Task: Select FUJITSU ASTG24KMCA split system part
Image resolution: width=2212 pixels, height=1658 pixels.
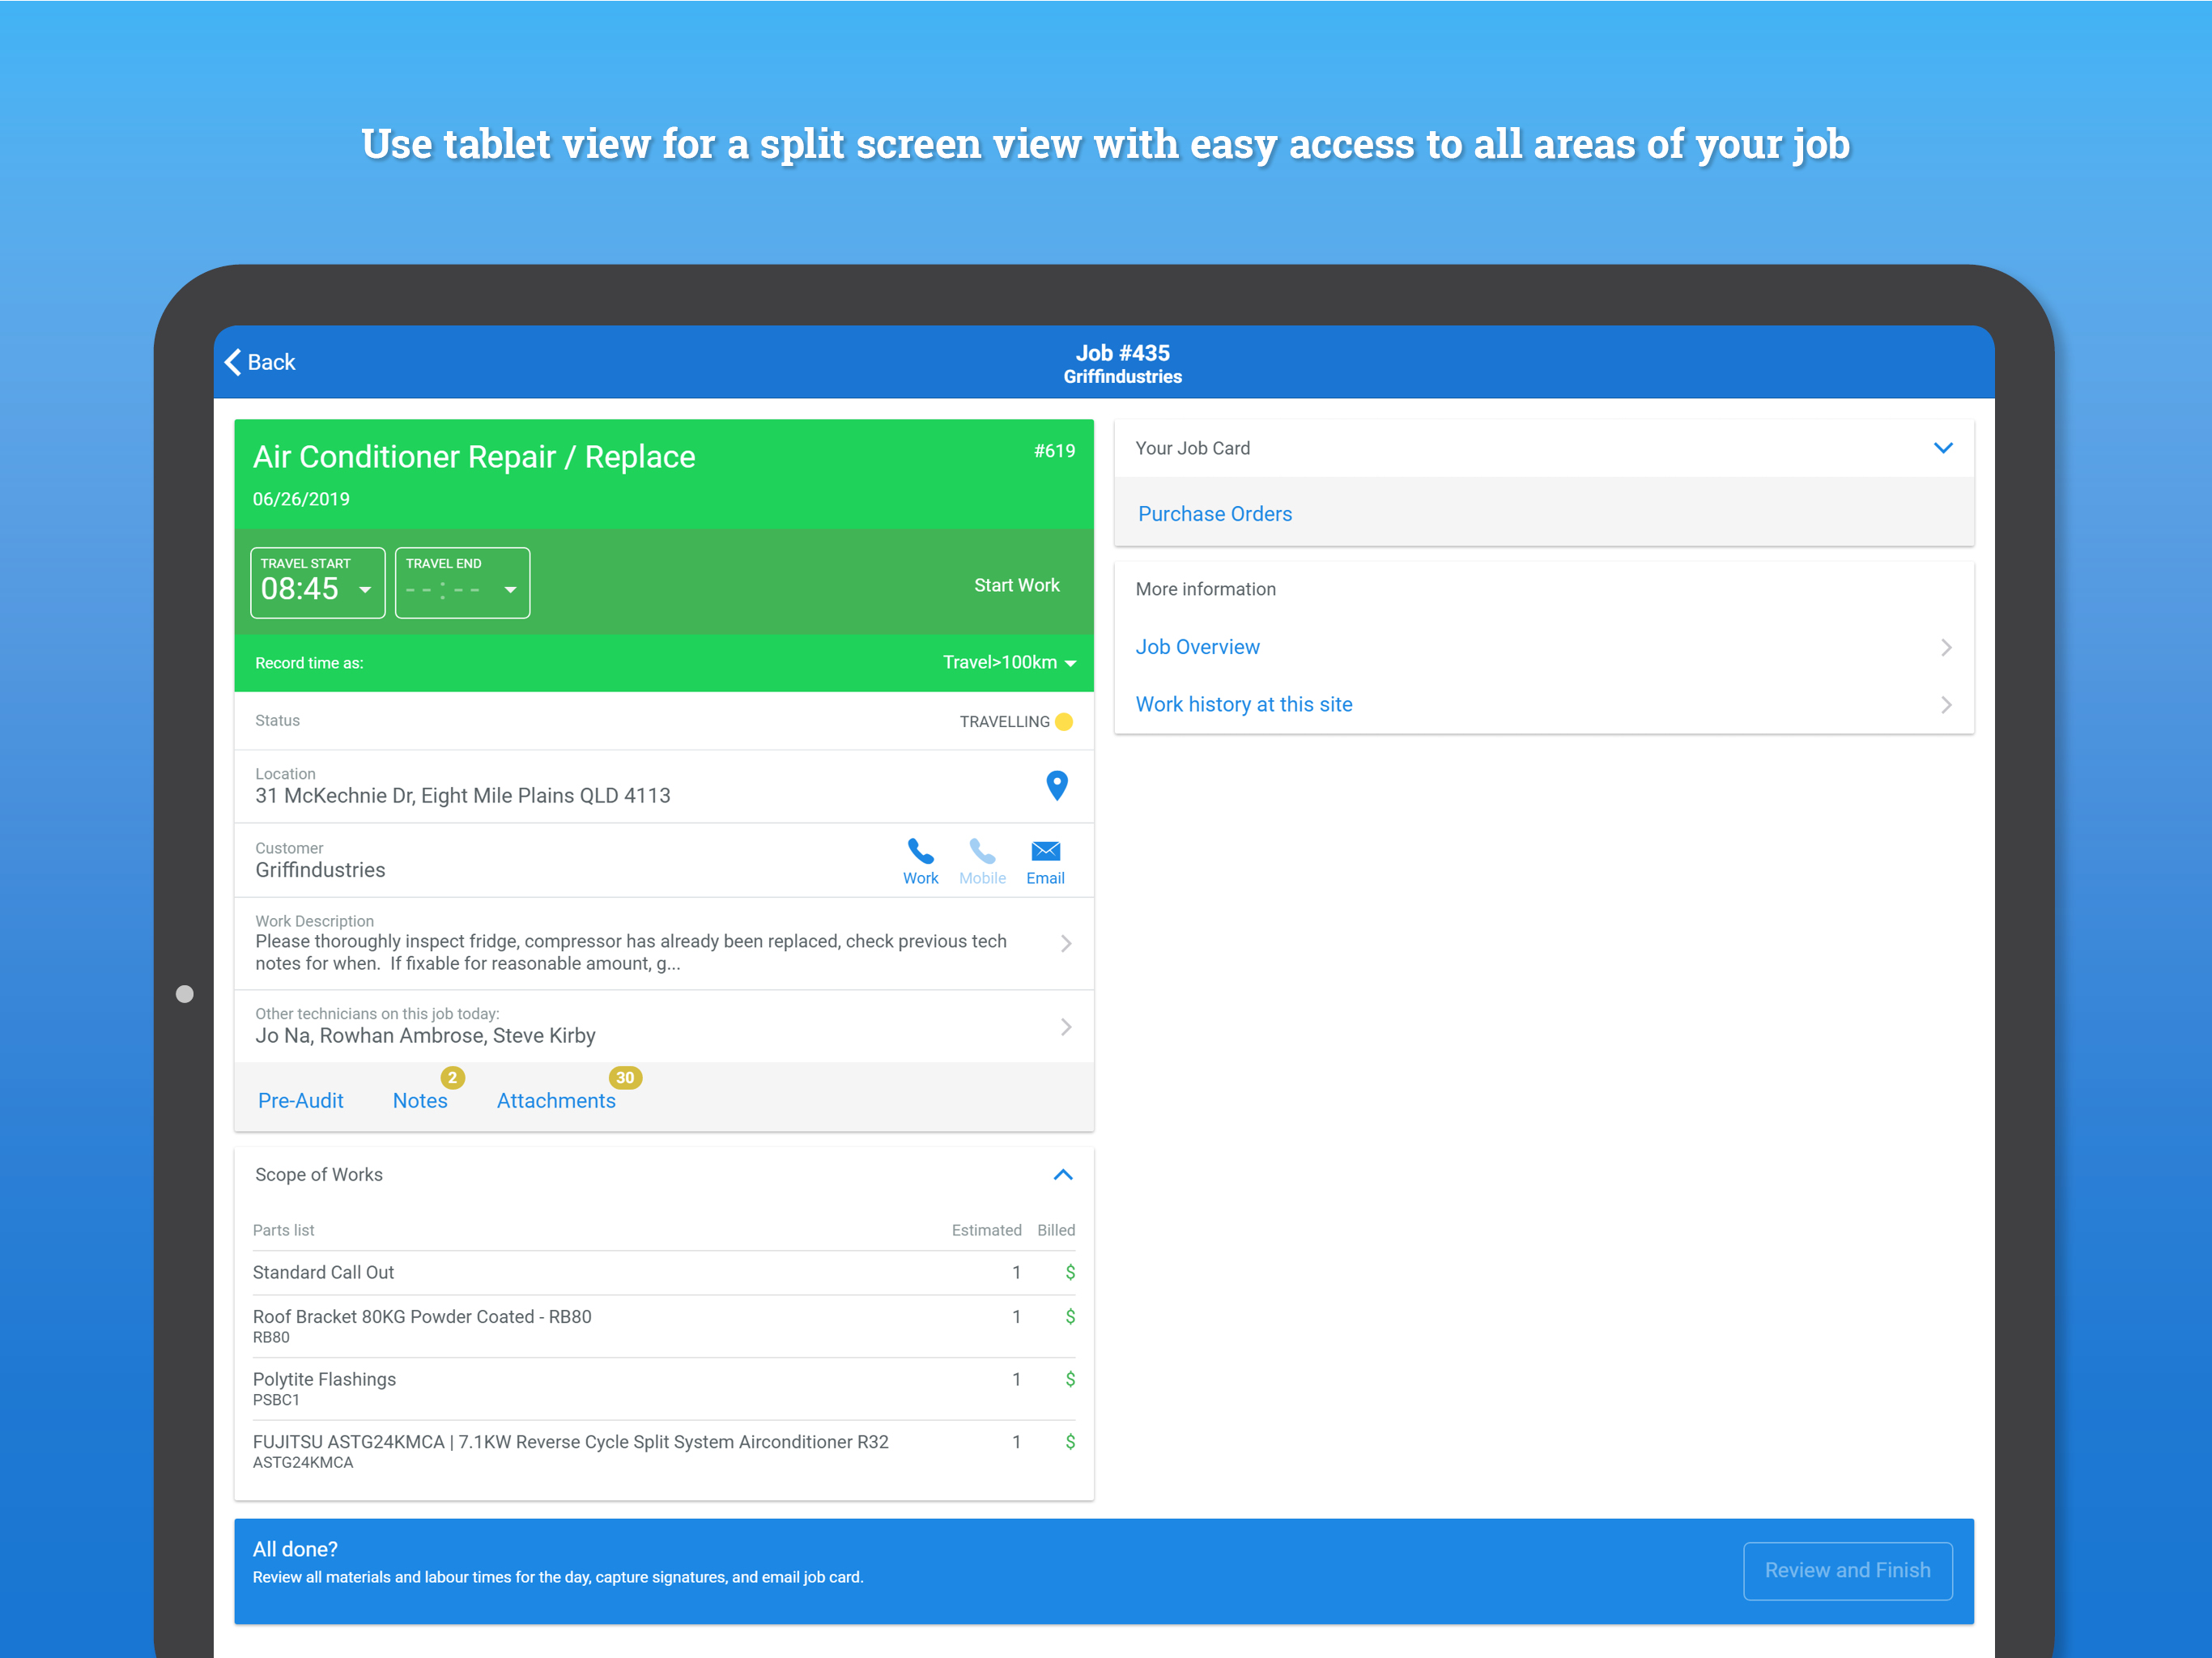Action: [x=663, y=1451]
